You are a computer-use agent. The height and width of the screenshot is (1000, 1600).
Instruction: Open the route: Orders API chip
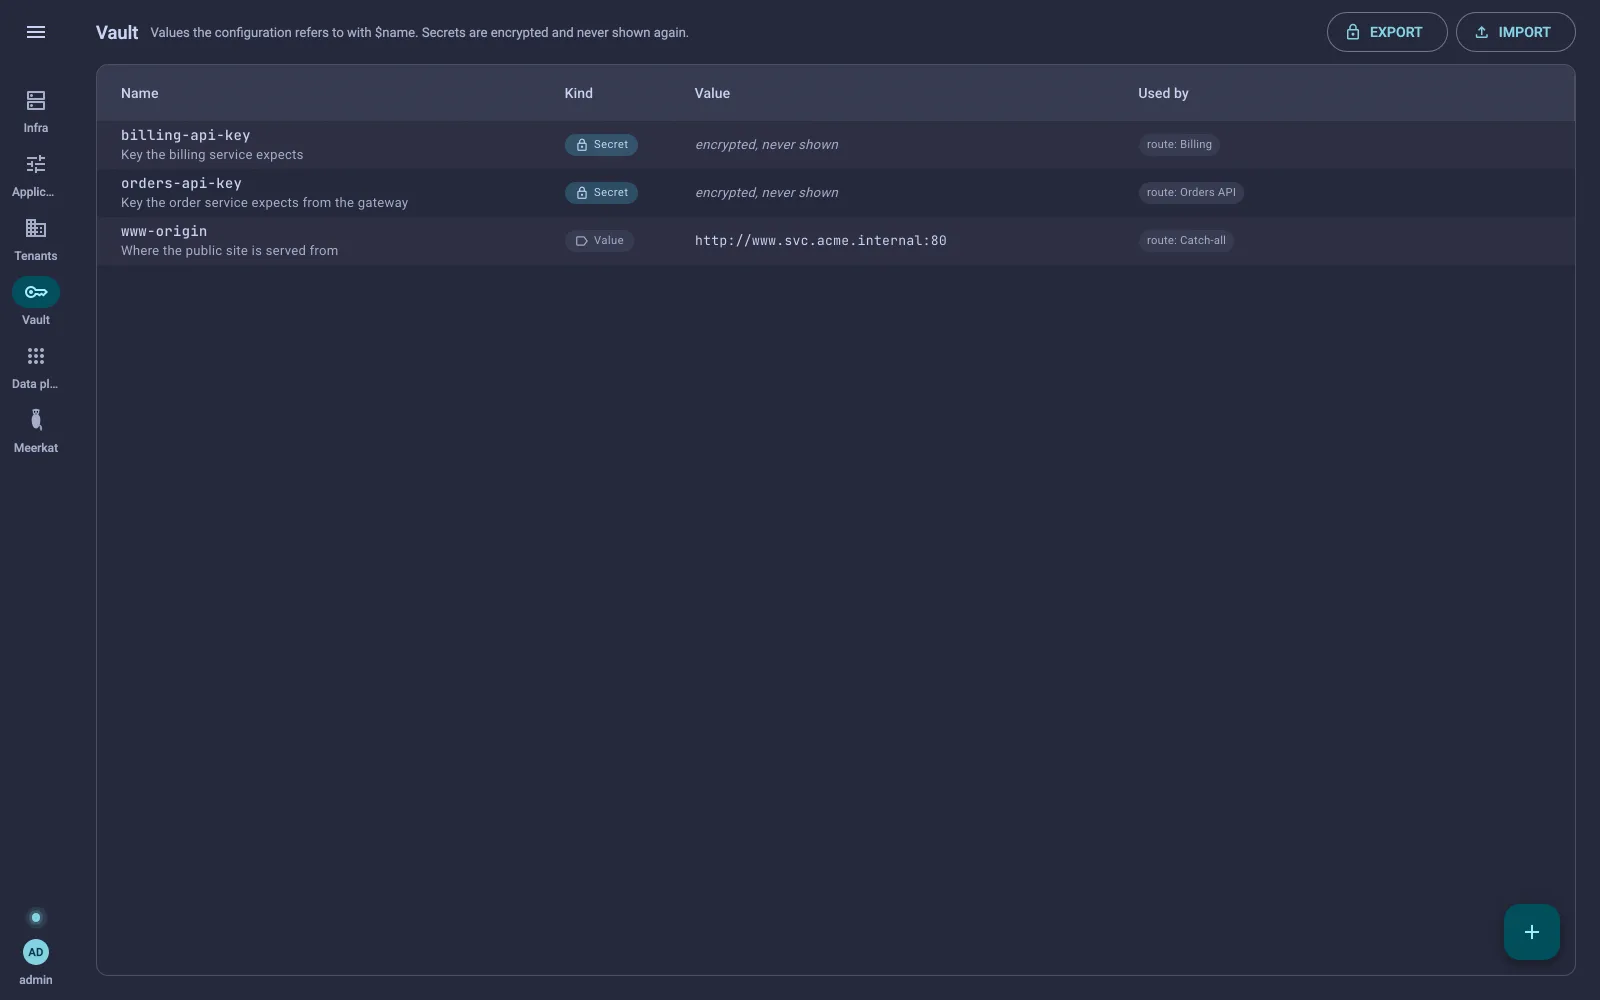click(x=1191, y=193)
